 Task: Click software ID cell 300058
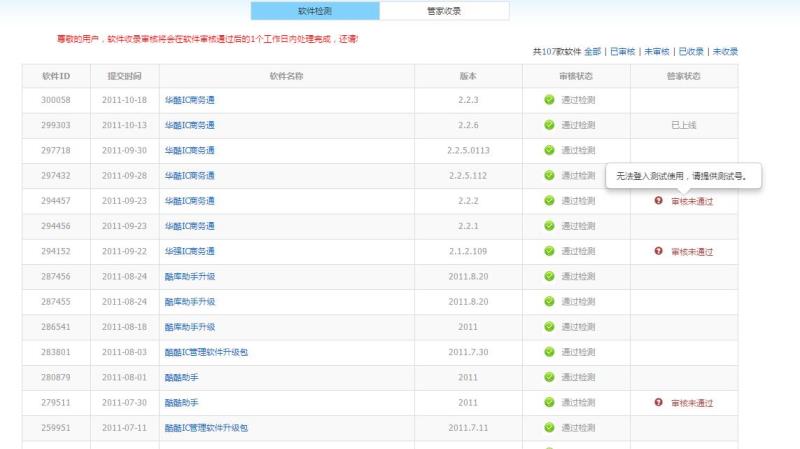tap(56, 100)
